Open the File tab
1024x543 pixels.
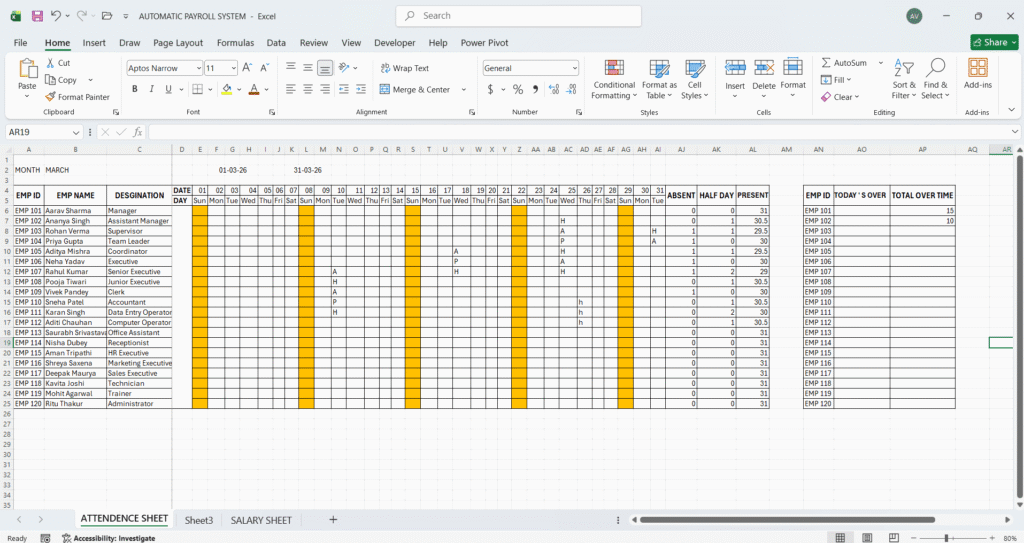(21, 42)
